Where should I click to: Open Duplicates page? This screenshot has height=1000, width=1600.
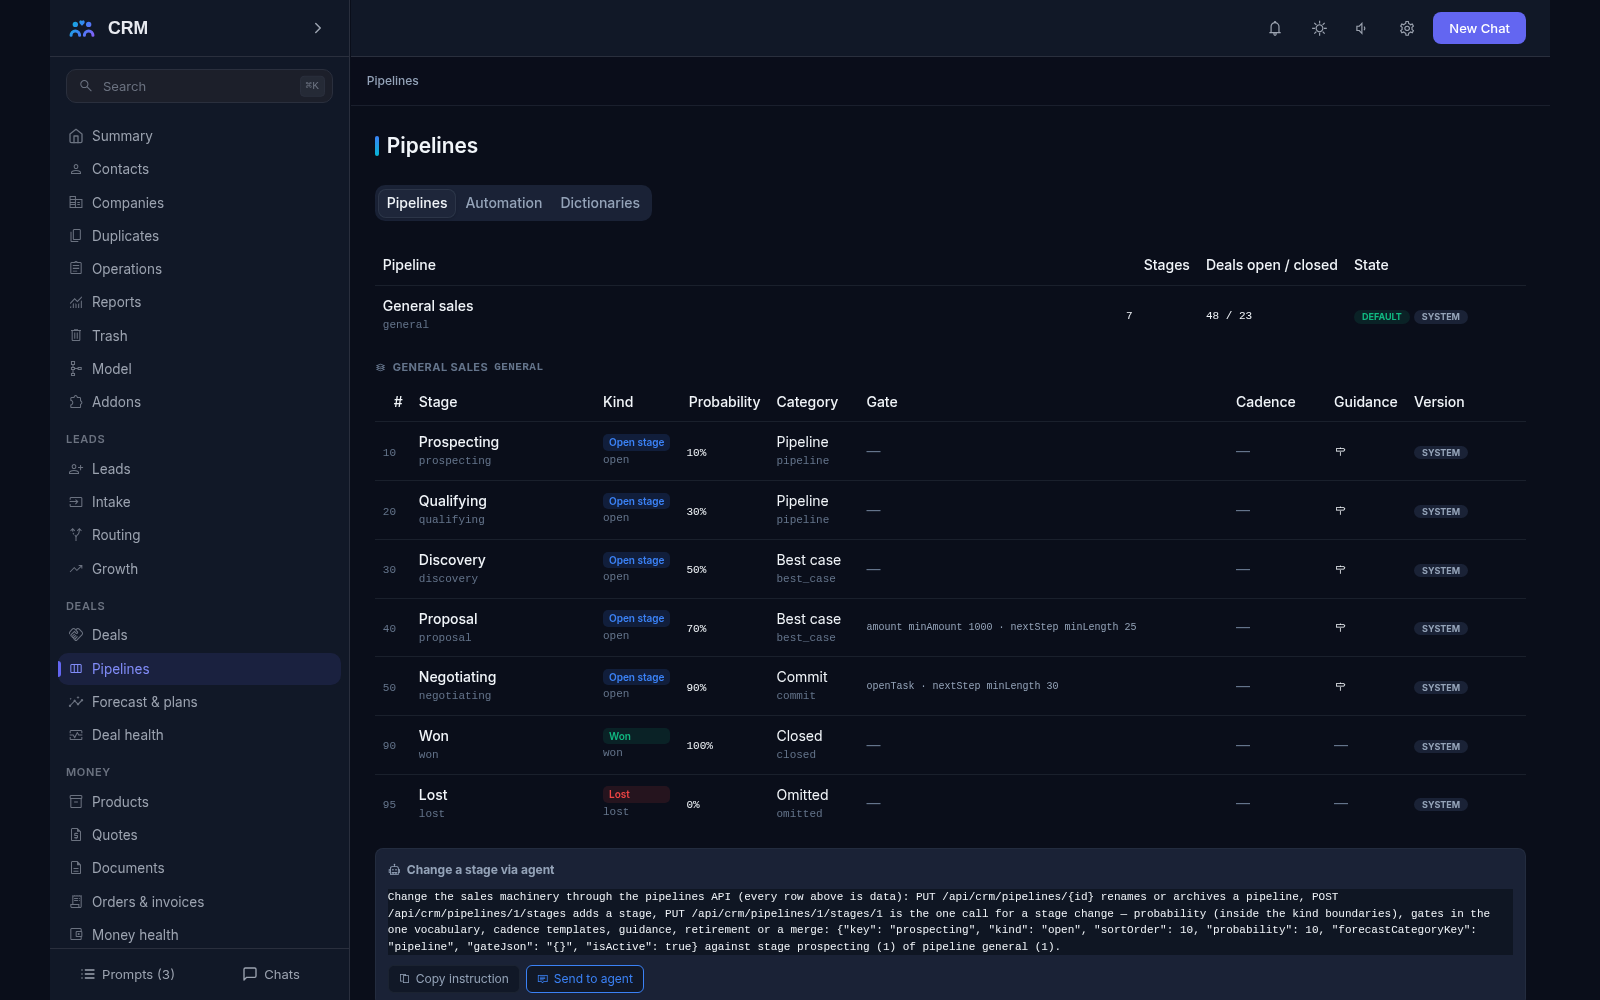(x=199, y=236)
